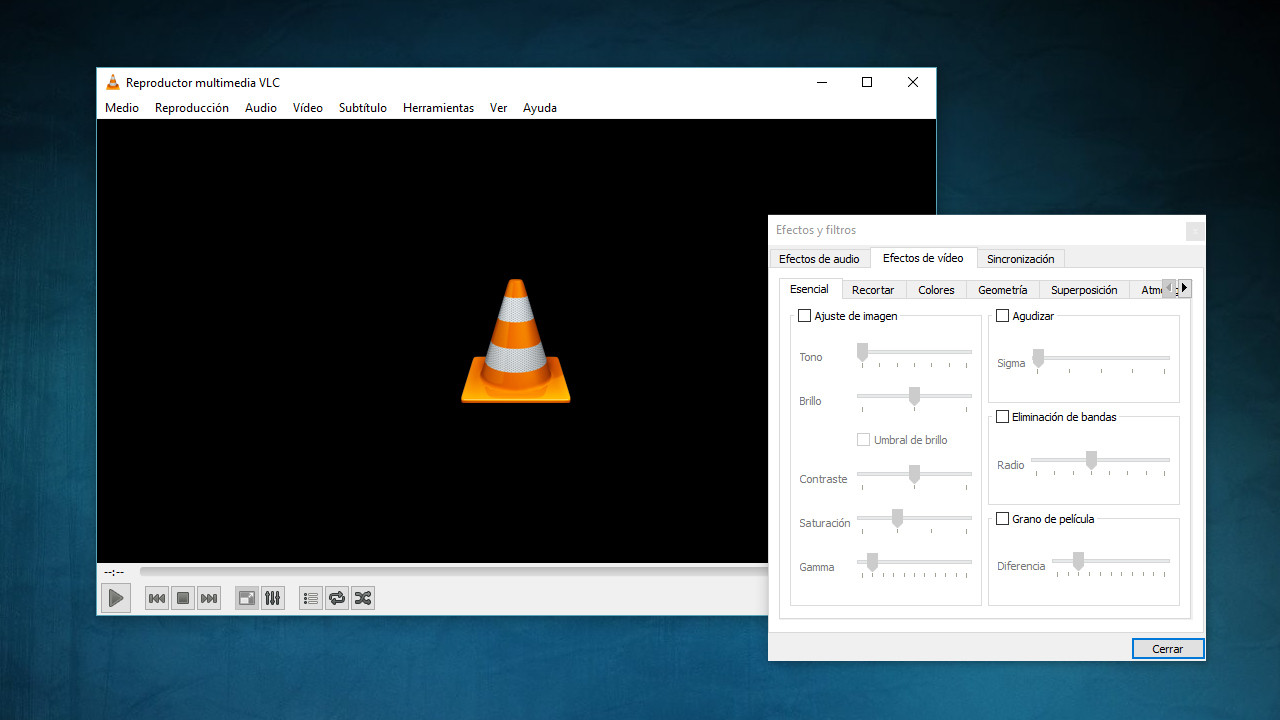This screenshot has height=720, width=1280.
Task: Click the left tab scroll arrow
Action: point(1168,287)
